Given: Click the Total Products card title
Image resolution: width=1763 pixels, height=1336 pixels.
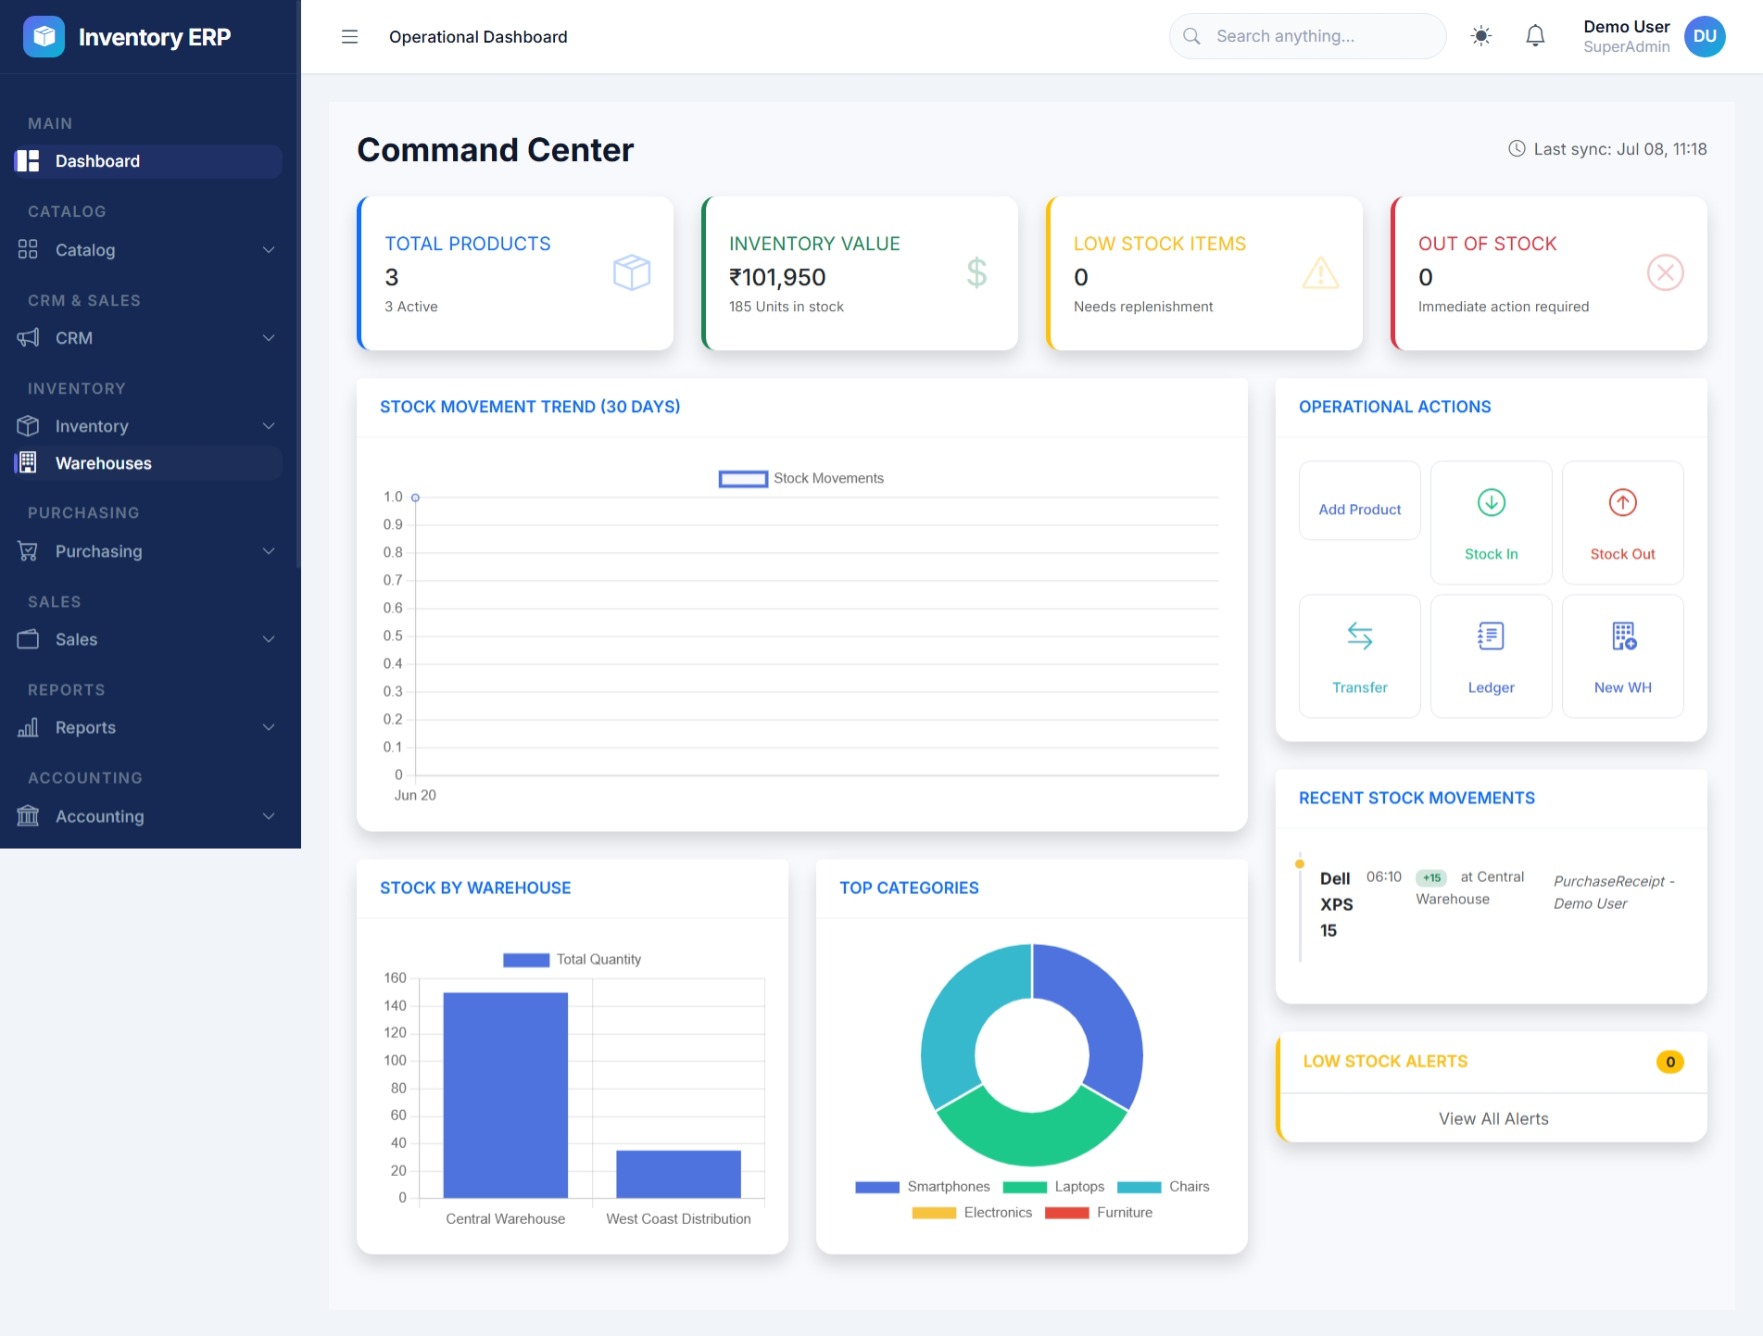Looking at the screenshot, I should tap(467, 244).
